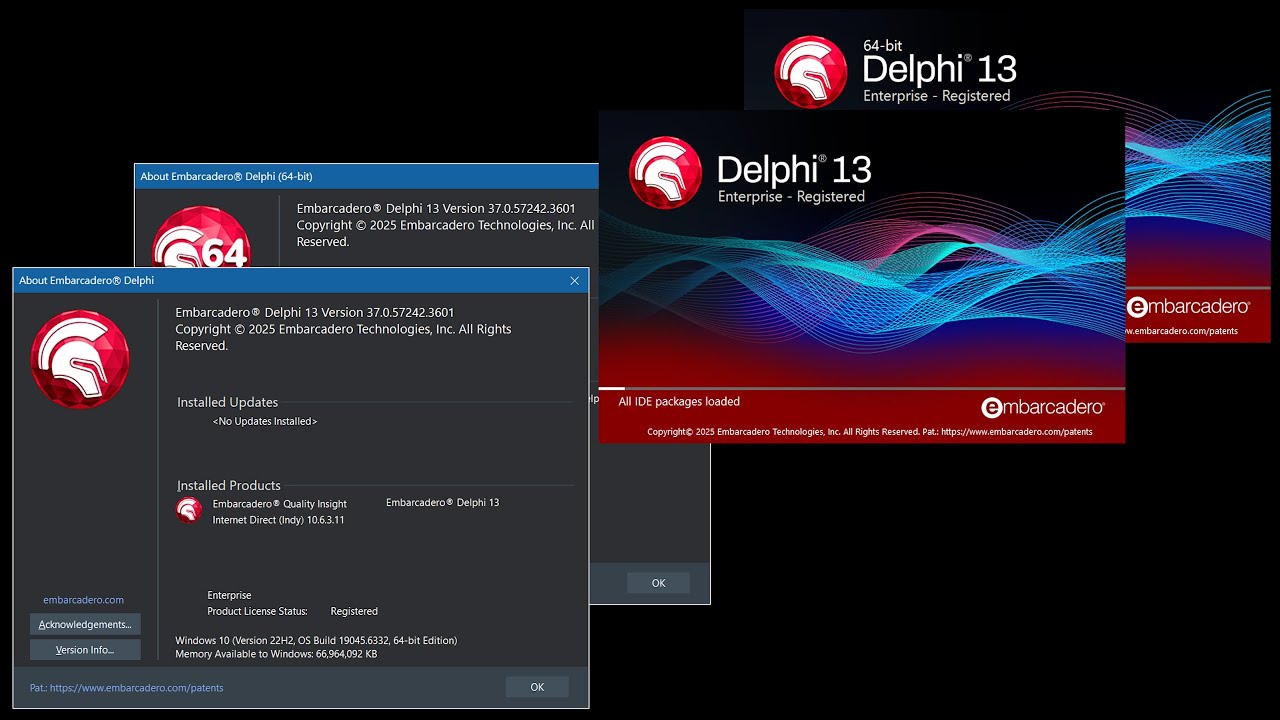Click the 'Enterprise' edition label in the About dialog
Image resolution: width=1280 pixels, height=720 pixels.
[x=230, y=595]
